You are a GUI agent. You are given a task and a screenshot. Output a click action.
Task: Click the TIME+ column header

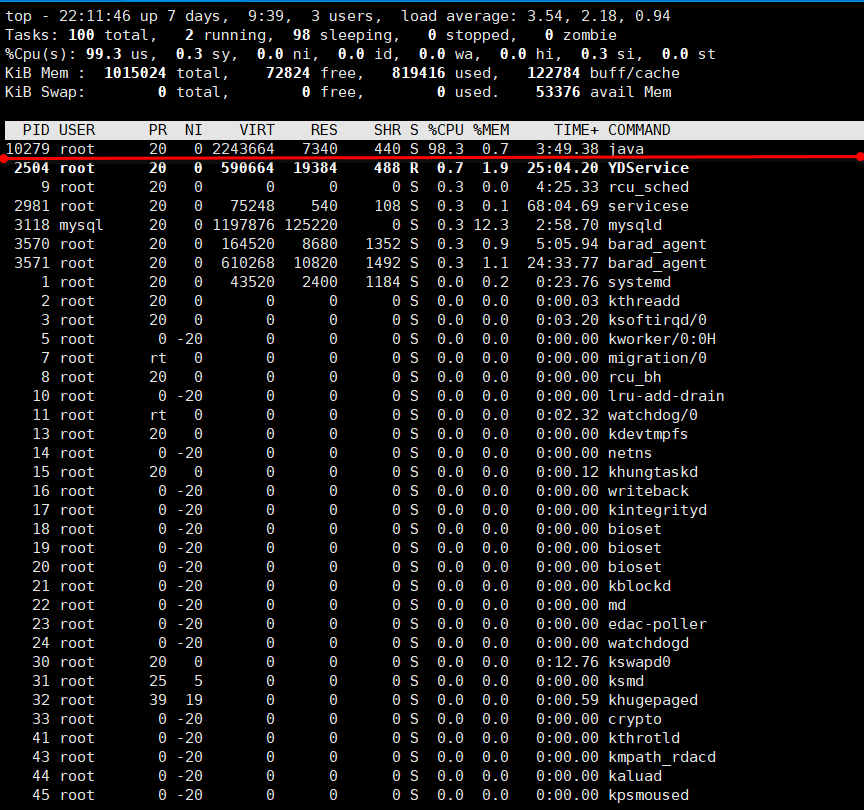pyautogui.click(x=576, y=130)
